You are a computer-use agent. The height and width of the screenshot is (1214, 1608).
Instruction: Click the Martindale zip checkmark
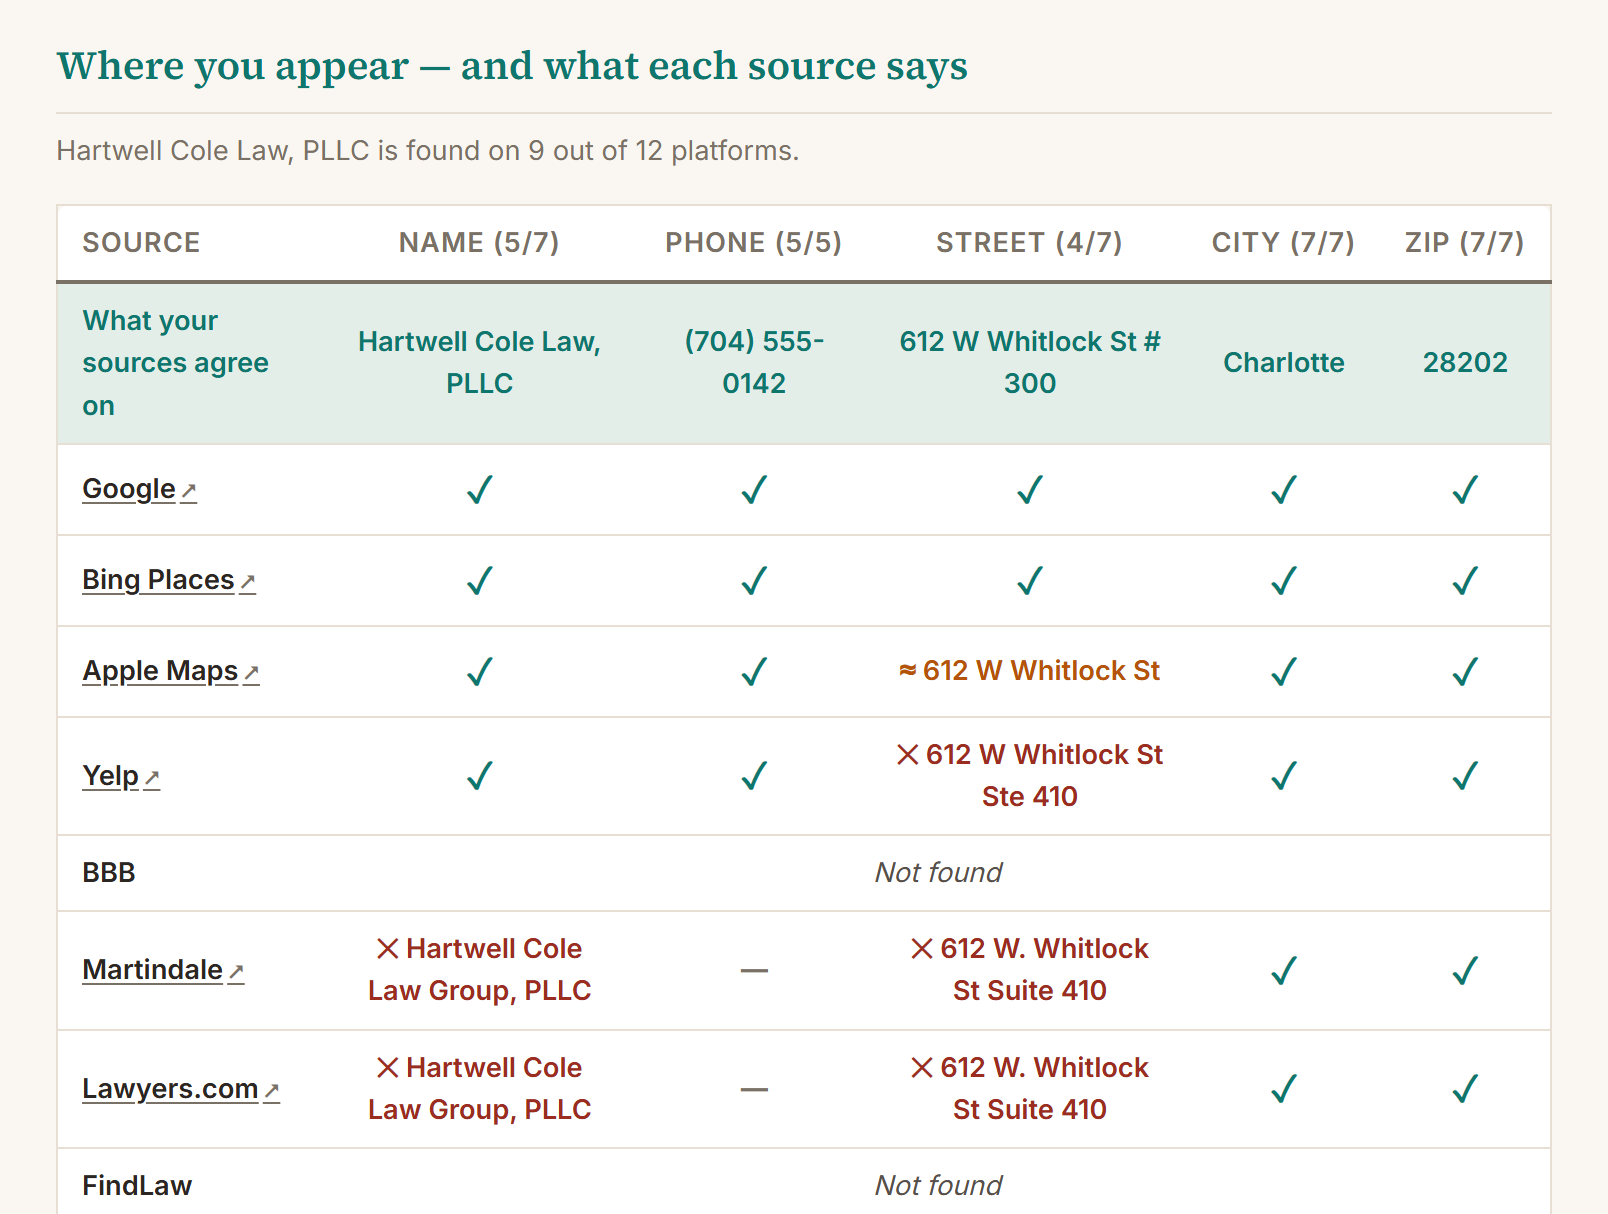point(1465,971)
